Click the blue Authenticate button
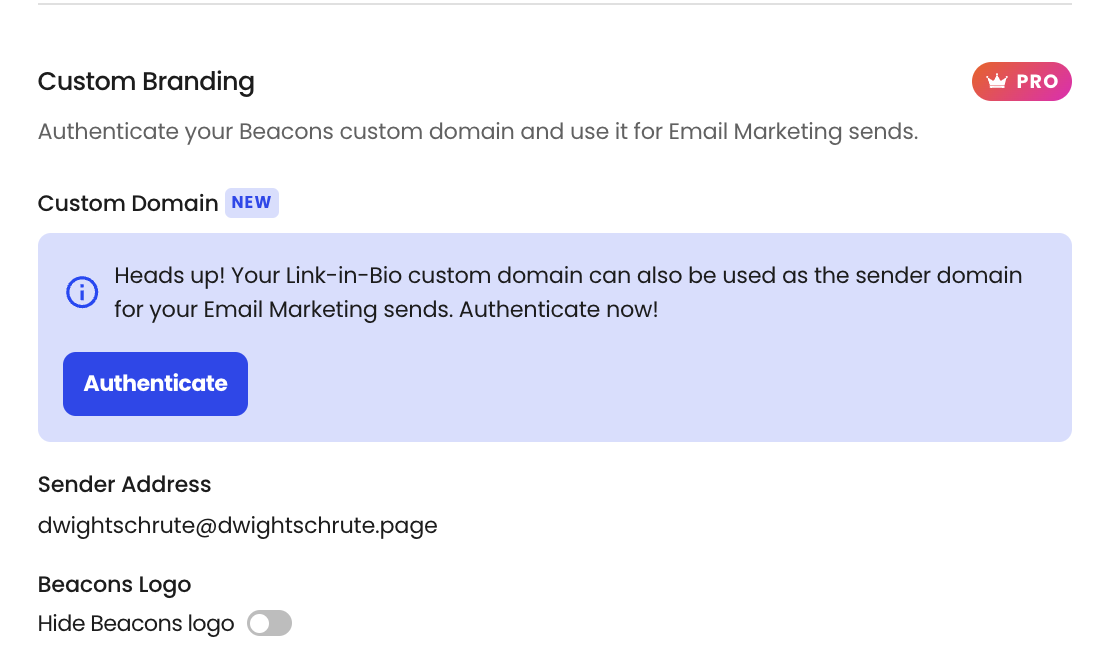 click(x=155, y=383)
